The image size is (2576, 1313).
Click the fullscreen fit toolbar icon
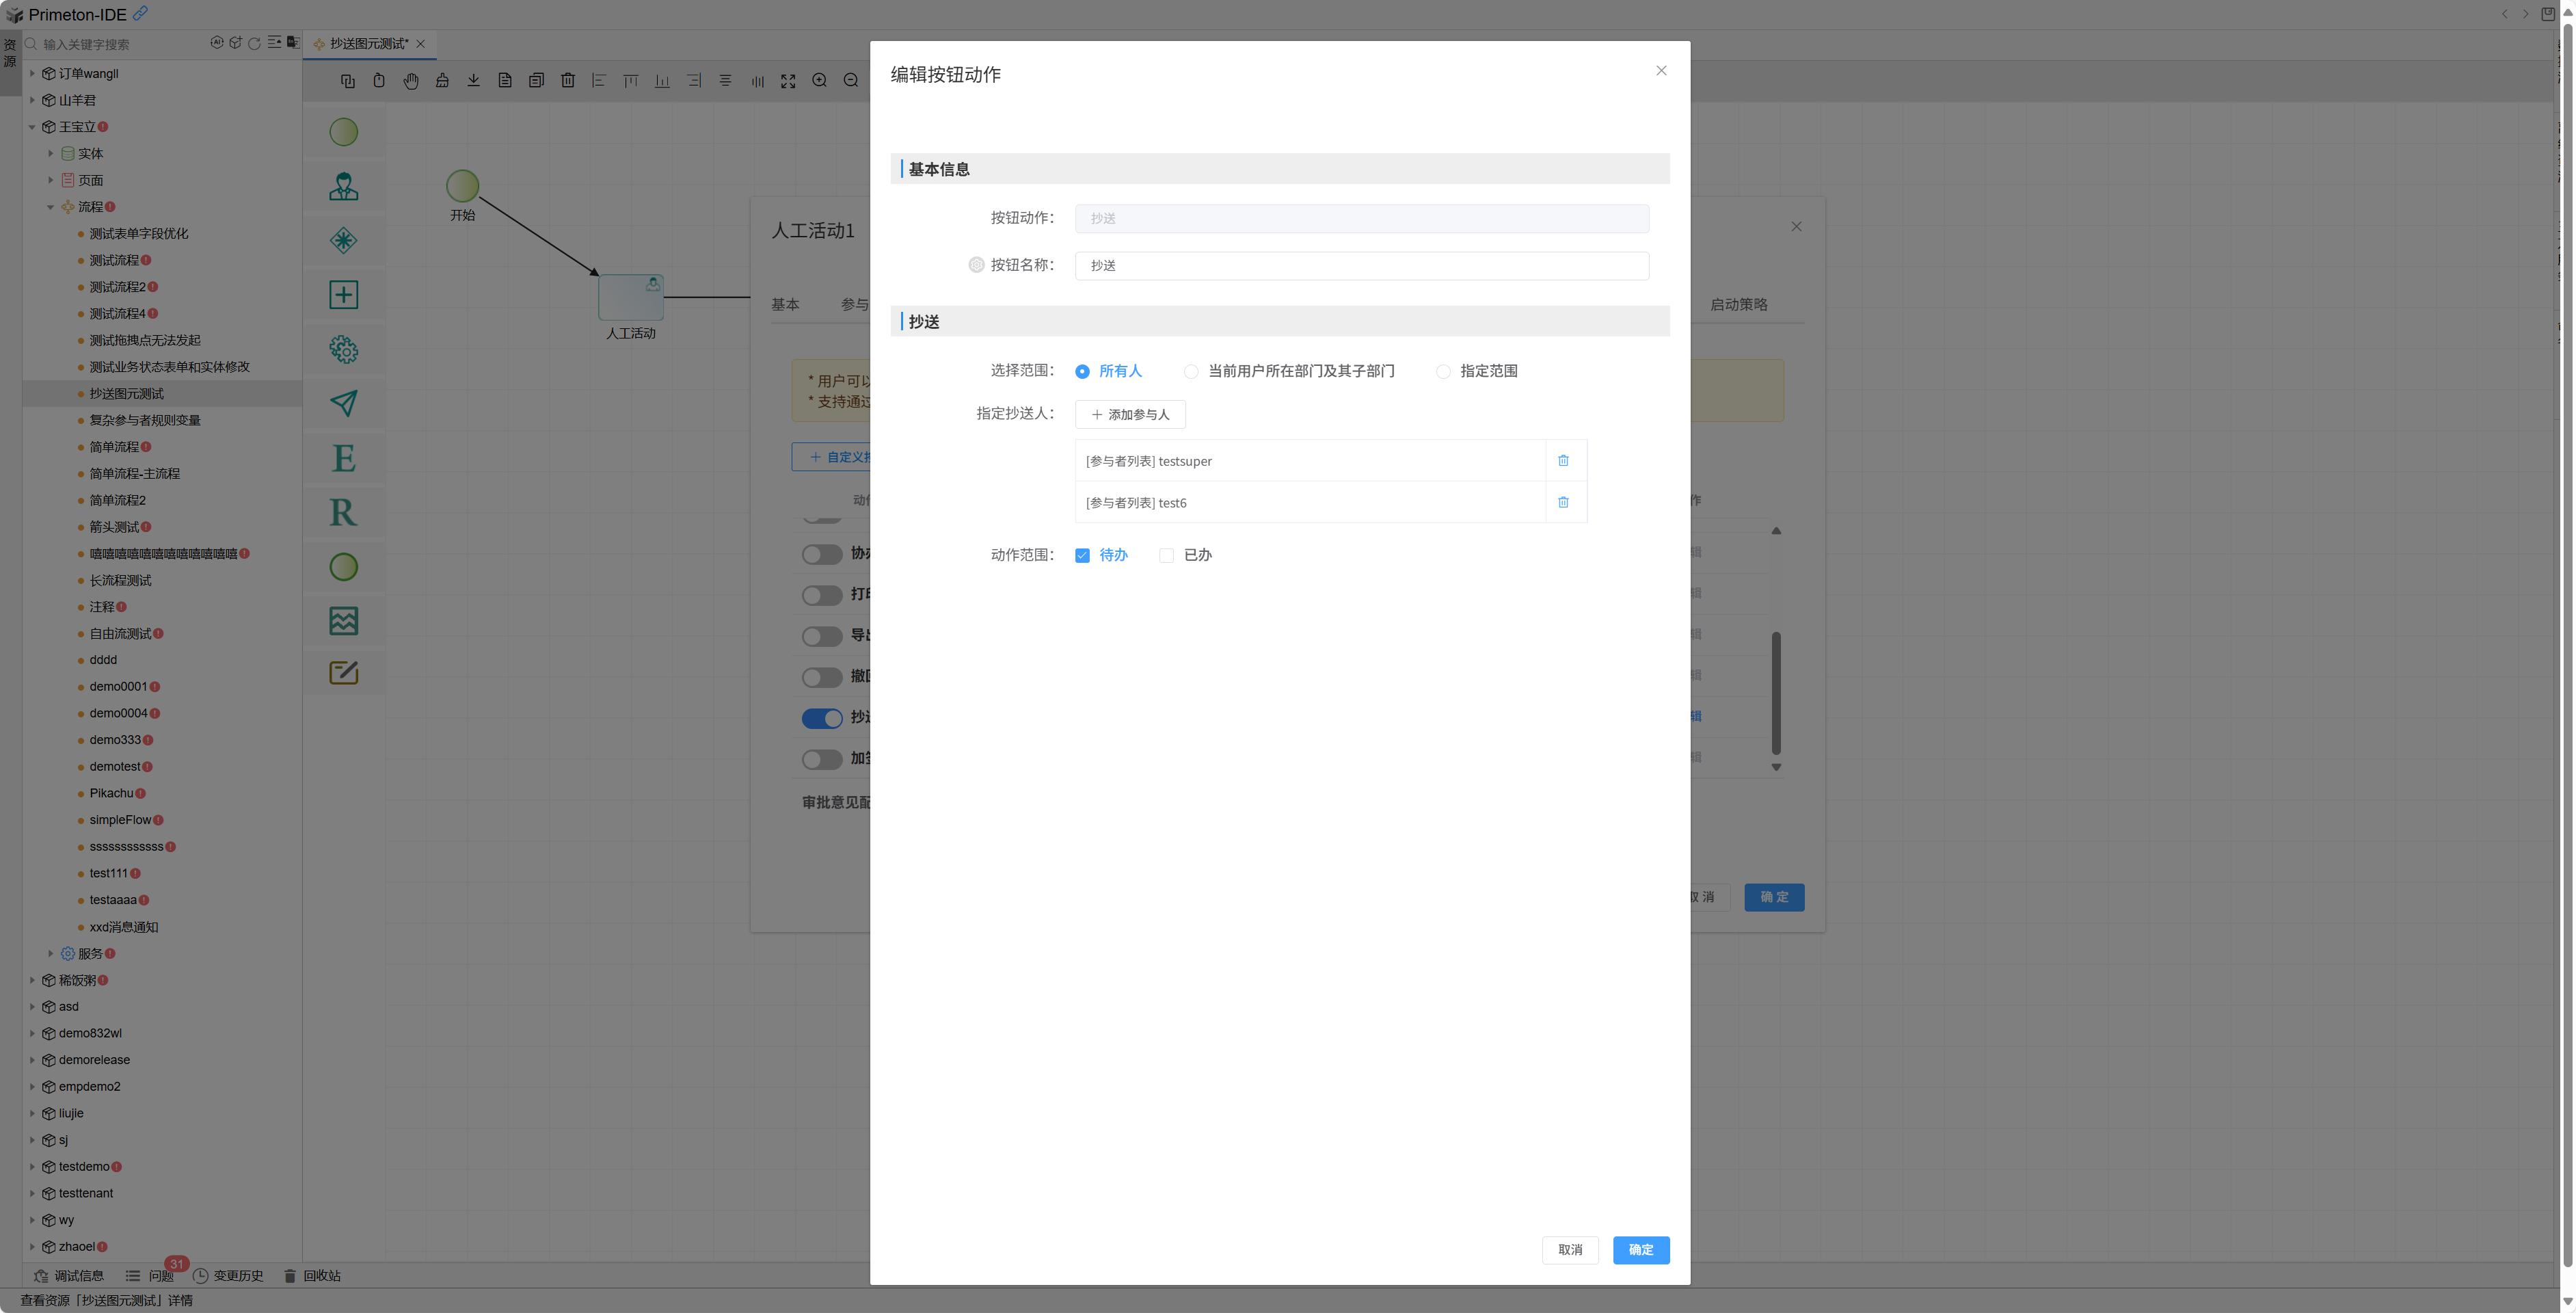coord(788,81)
